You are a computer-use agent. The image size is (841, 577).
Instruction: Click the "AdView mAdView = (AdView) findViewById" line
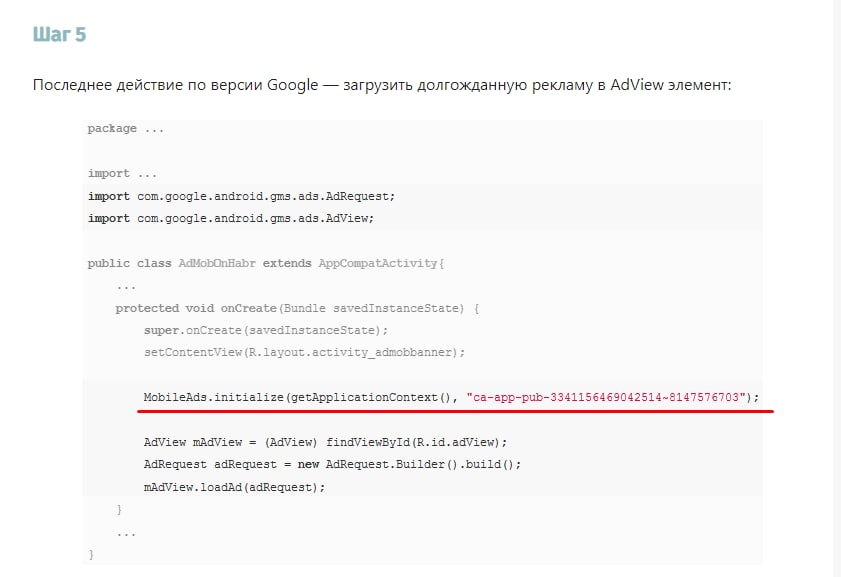point(325,442)
